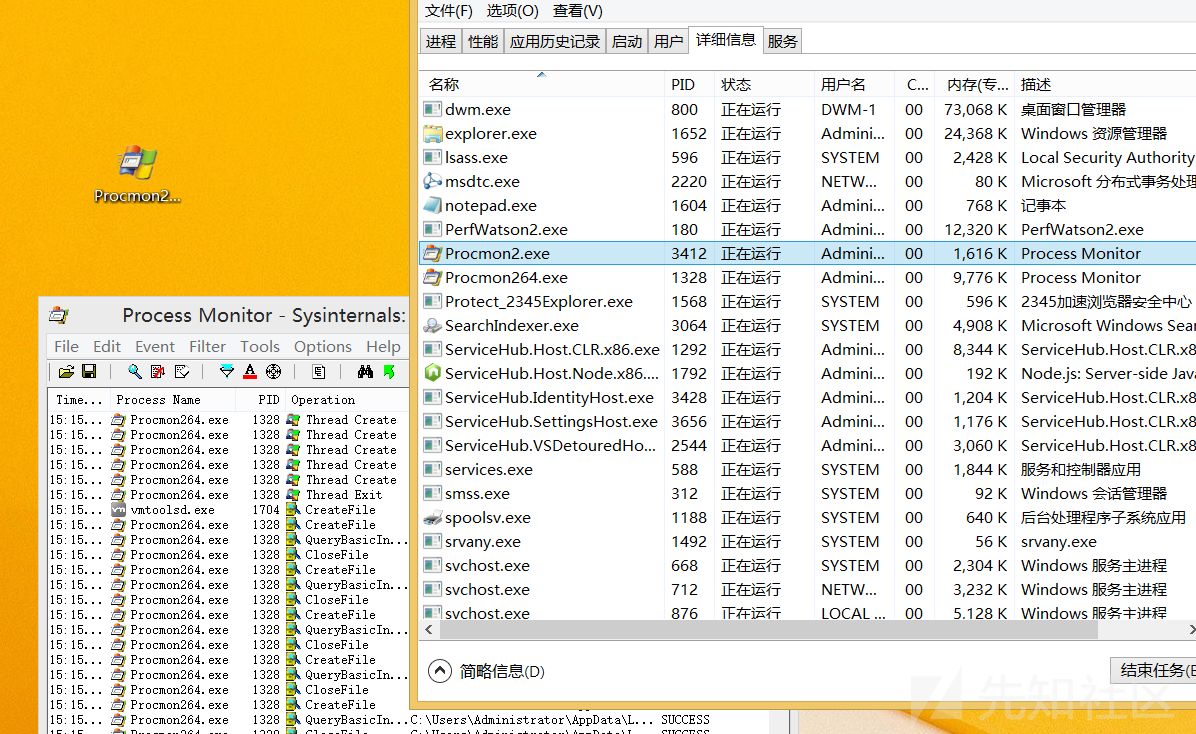Click the horizontal scrollbar left arrow

click(429, 629)
